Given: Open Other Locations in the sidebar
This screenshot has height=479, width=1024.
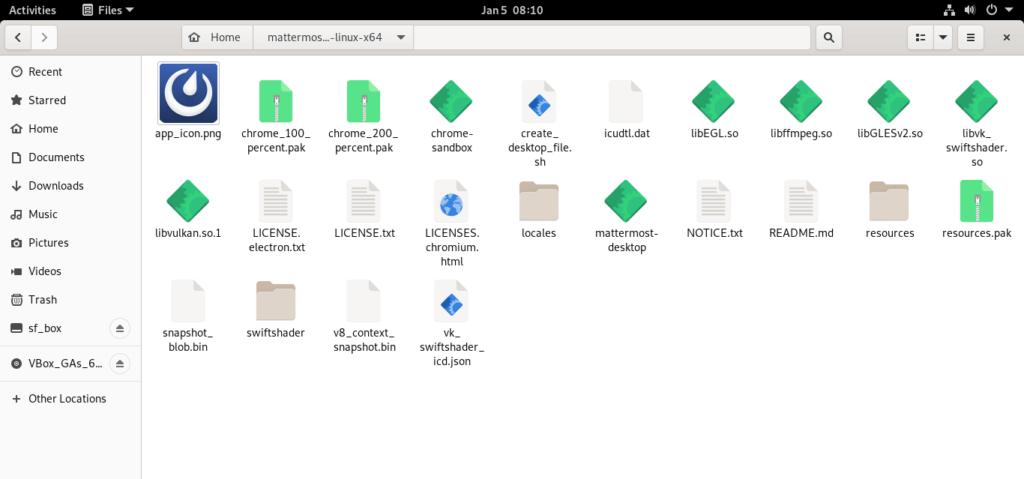Looking at the screenshot, I should [71, 399].
